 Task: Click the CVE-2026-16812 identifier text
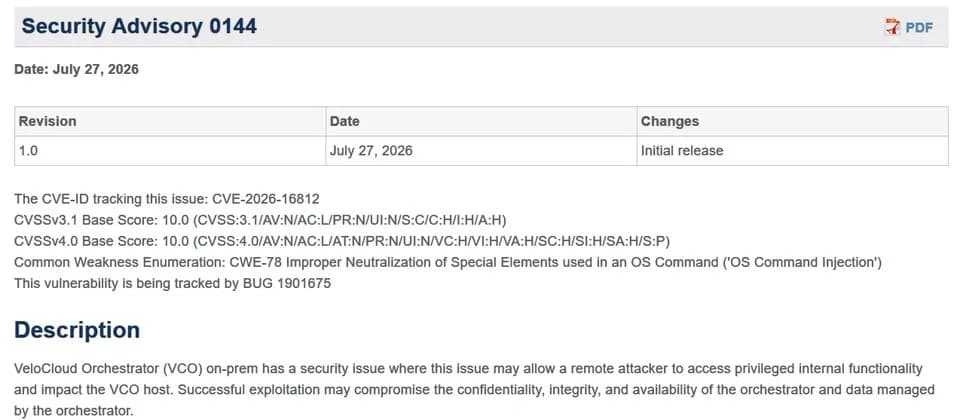click(266, 199)
